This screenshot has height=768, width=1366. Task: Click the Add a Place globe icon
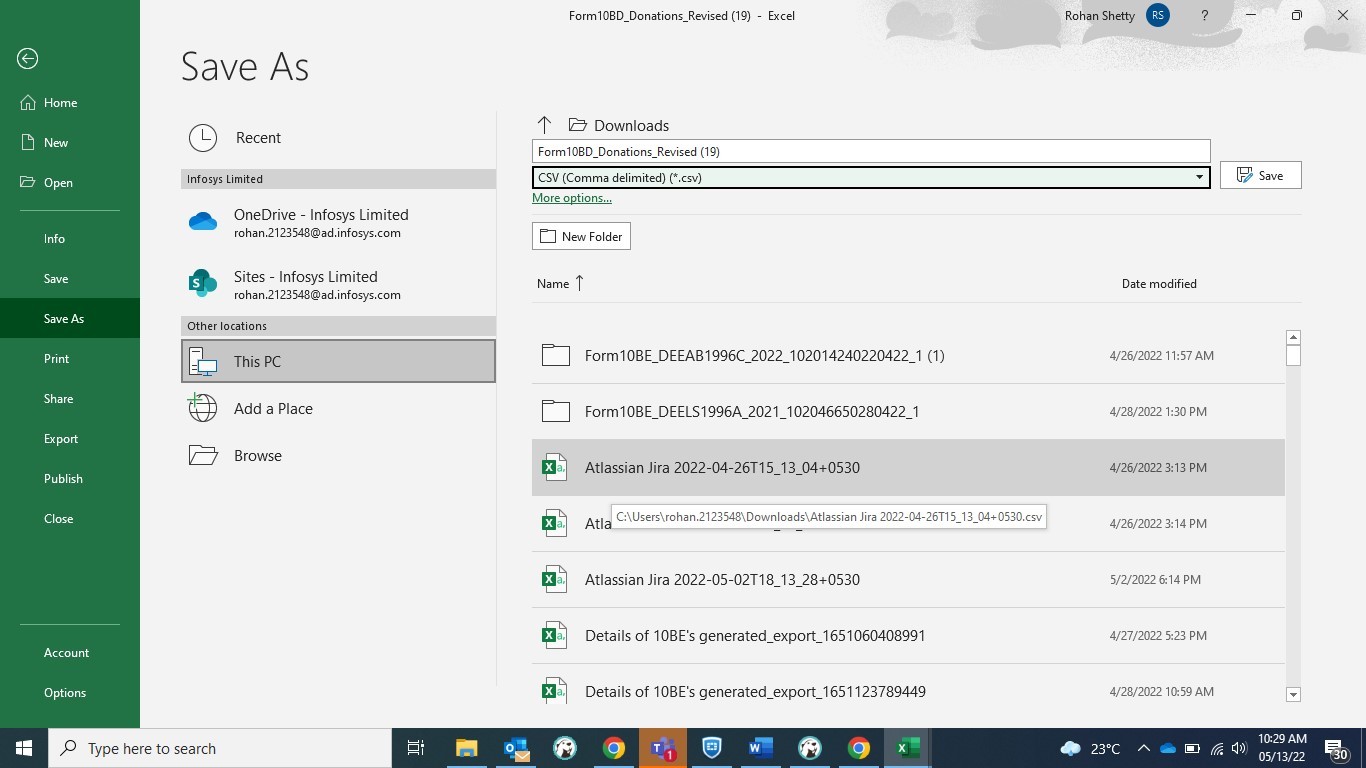point(203,408)
